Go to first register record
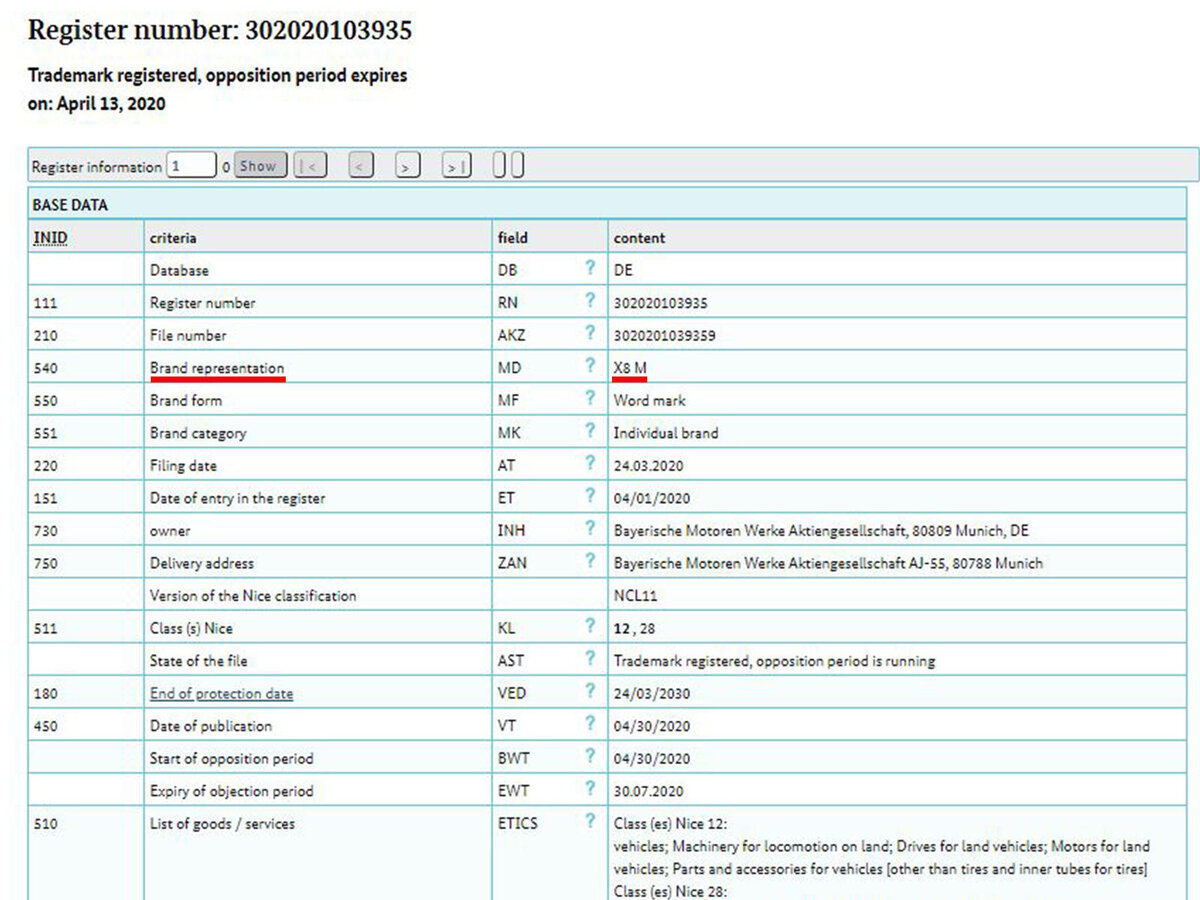The width and height of the screenshot is (1200, 900). (311, 166)
